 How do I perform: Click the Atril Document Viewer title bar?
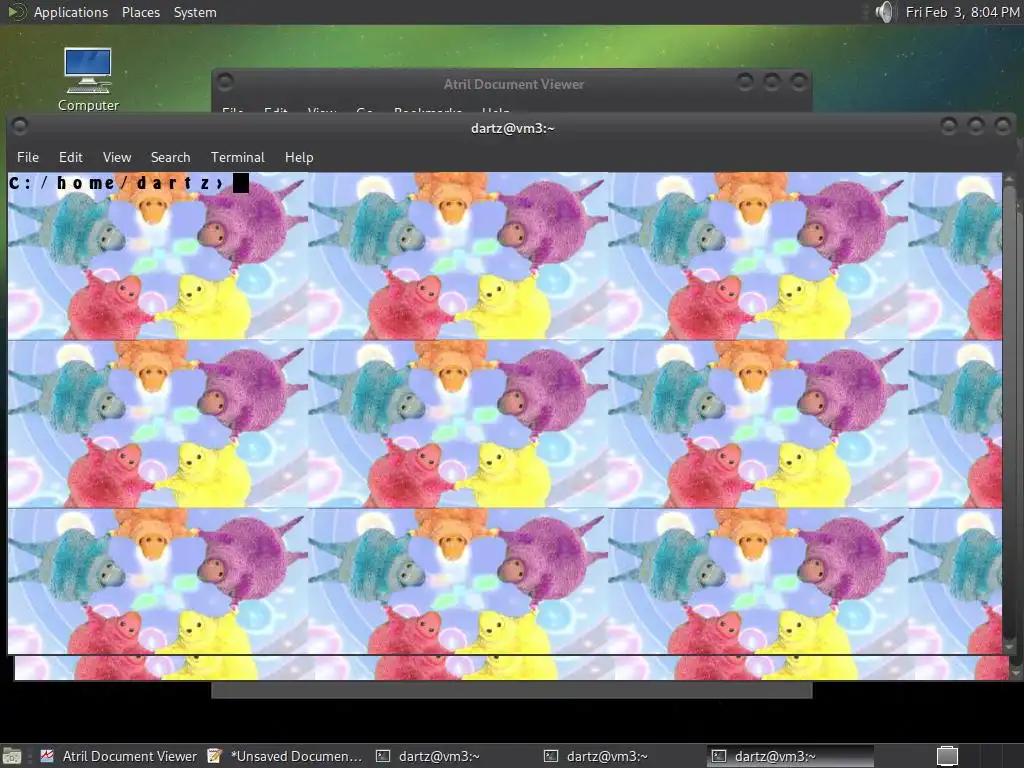(513, 84)
